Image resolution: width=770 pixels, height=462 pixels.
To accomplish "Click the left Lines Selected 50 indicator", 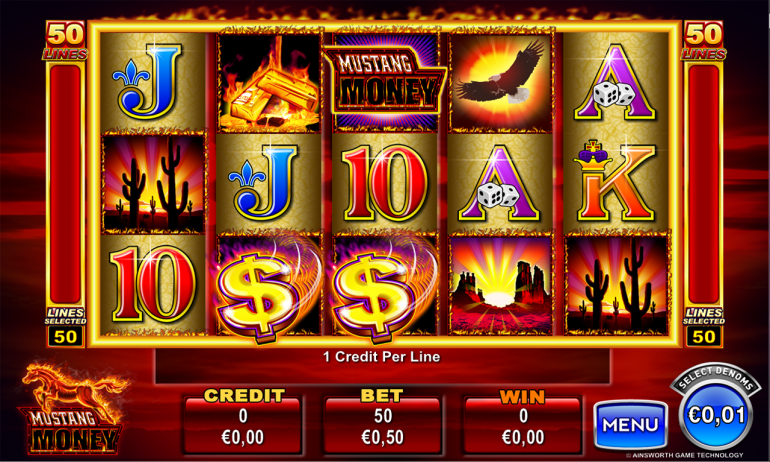I will click(65, 327).
